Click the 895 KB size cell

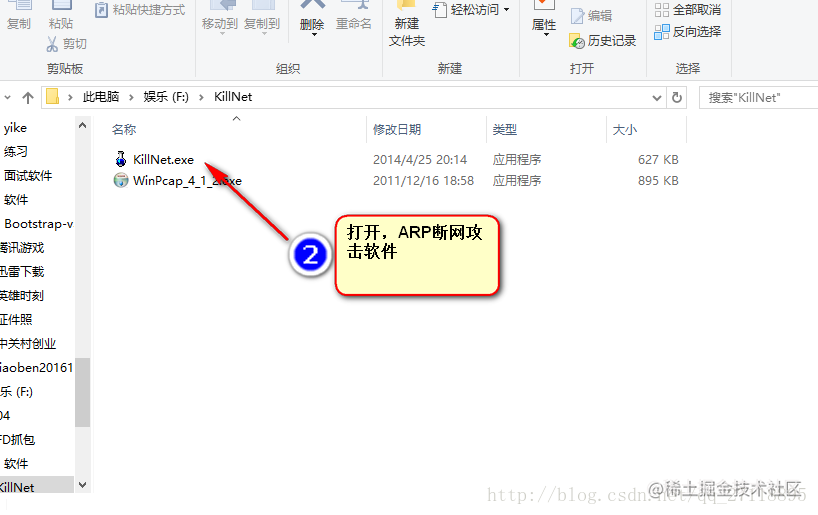click(658, 181)
